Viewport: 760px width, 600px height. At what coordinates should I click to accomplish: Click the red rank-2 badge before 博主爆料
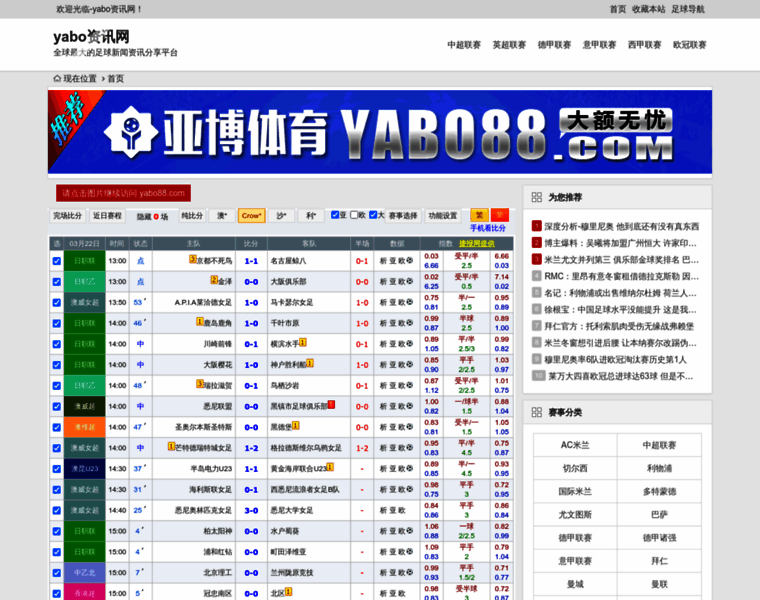pos(537,243)
